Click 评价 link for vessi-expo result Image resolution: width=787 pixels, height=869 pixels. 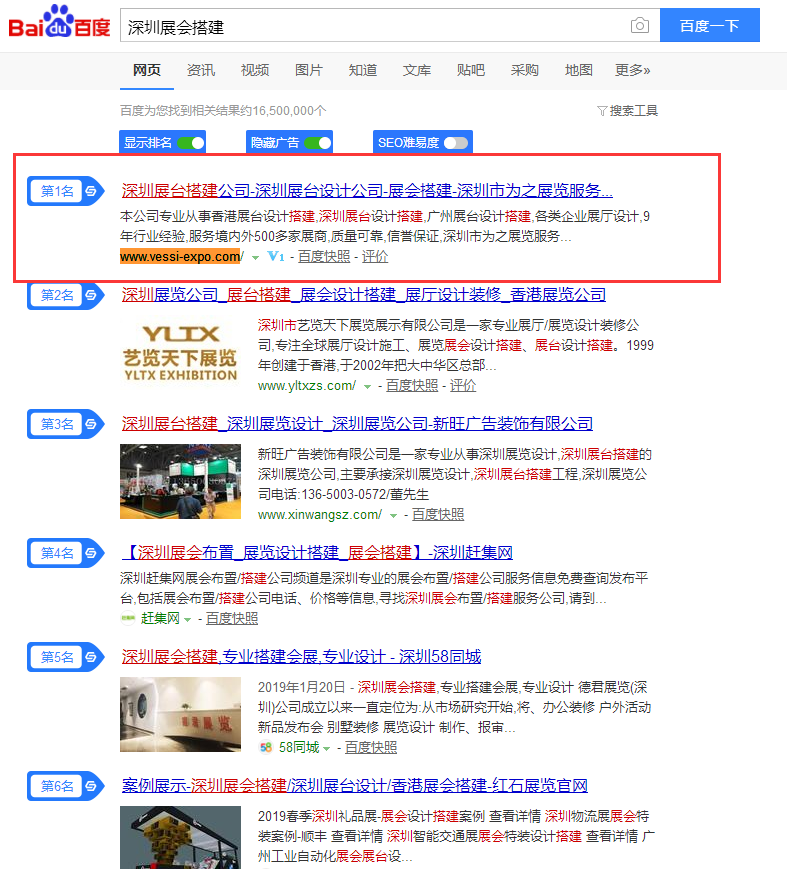tap(375, 257)
